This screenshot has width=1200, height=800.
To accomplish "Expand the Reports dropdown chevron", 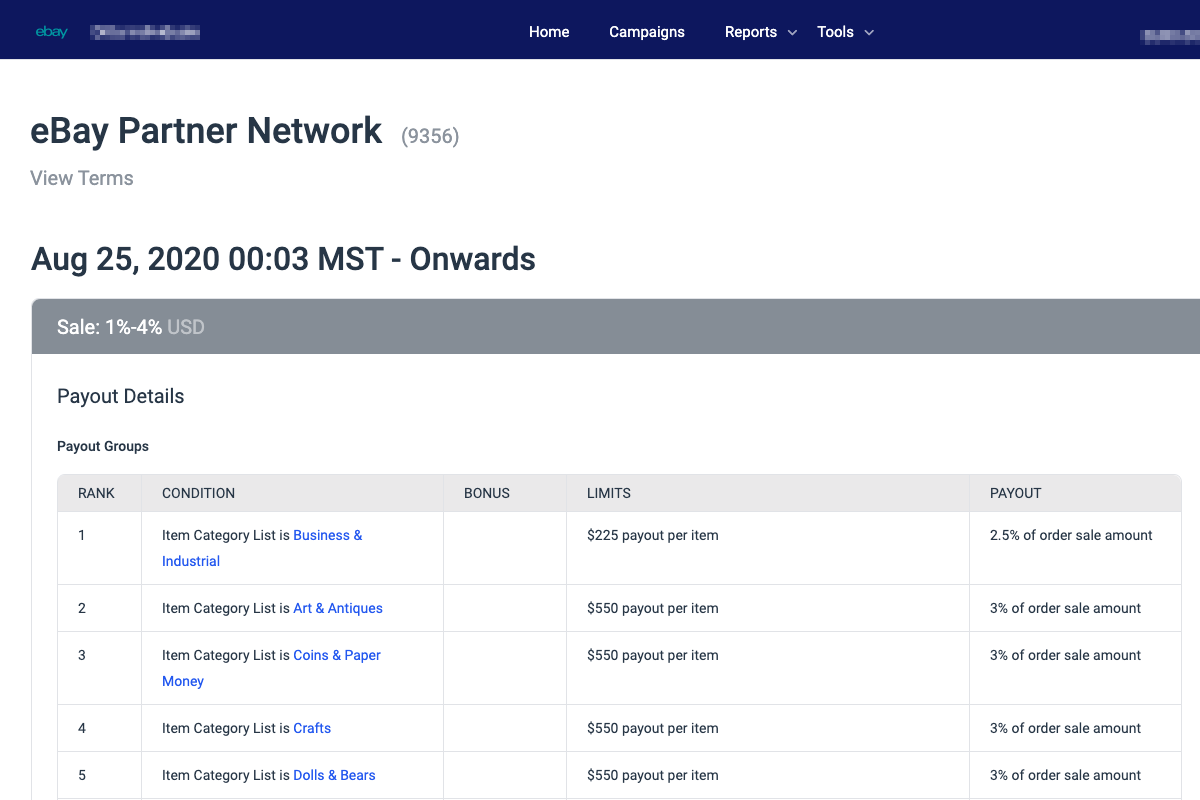I will [x=792, y=33].
